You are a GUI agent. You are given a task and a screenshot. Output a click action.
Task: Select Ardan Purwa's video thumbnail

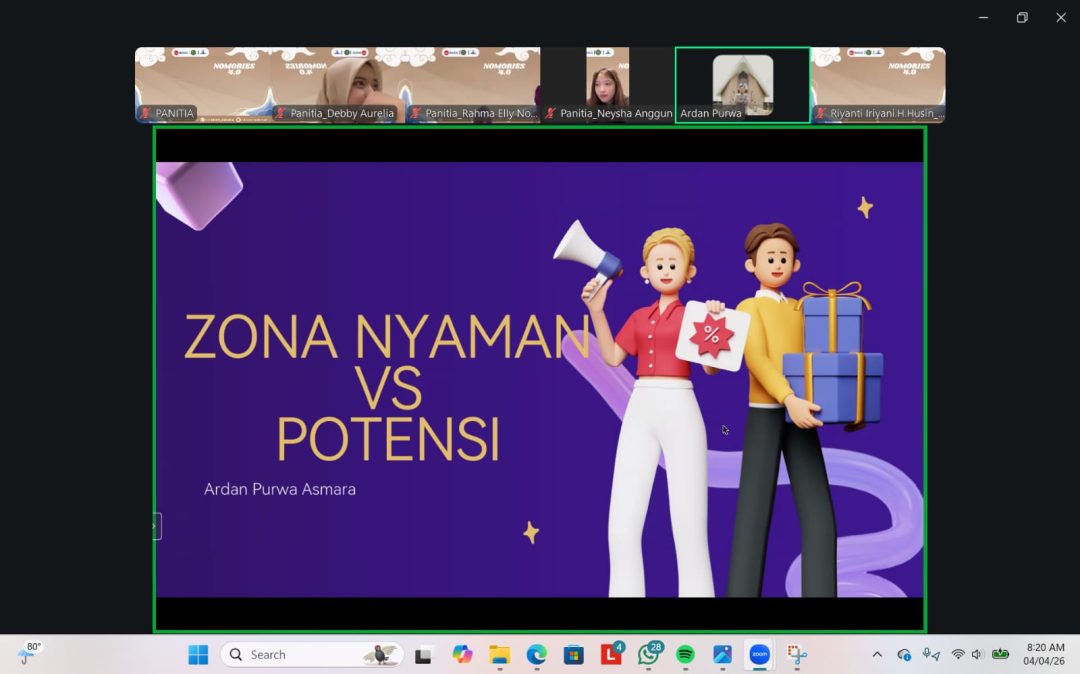click(742, 84)
